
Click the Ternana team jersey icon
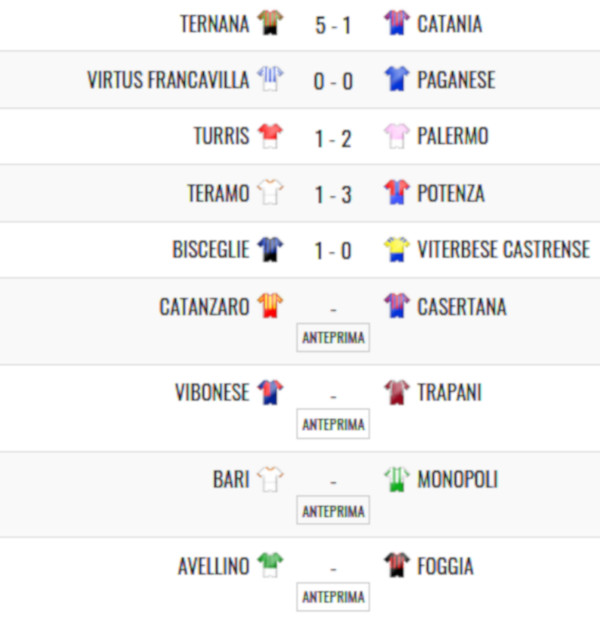click(x=270, y=23)
